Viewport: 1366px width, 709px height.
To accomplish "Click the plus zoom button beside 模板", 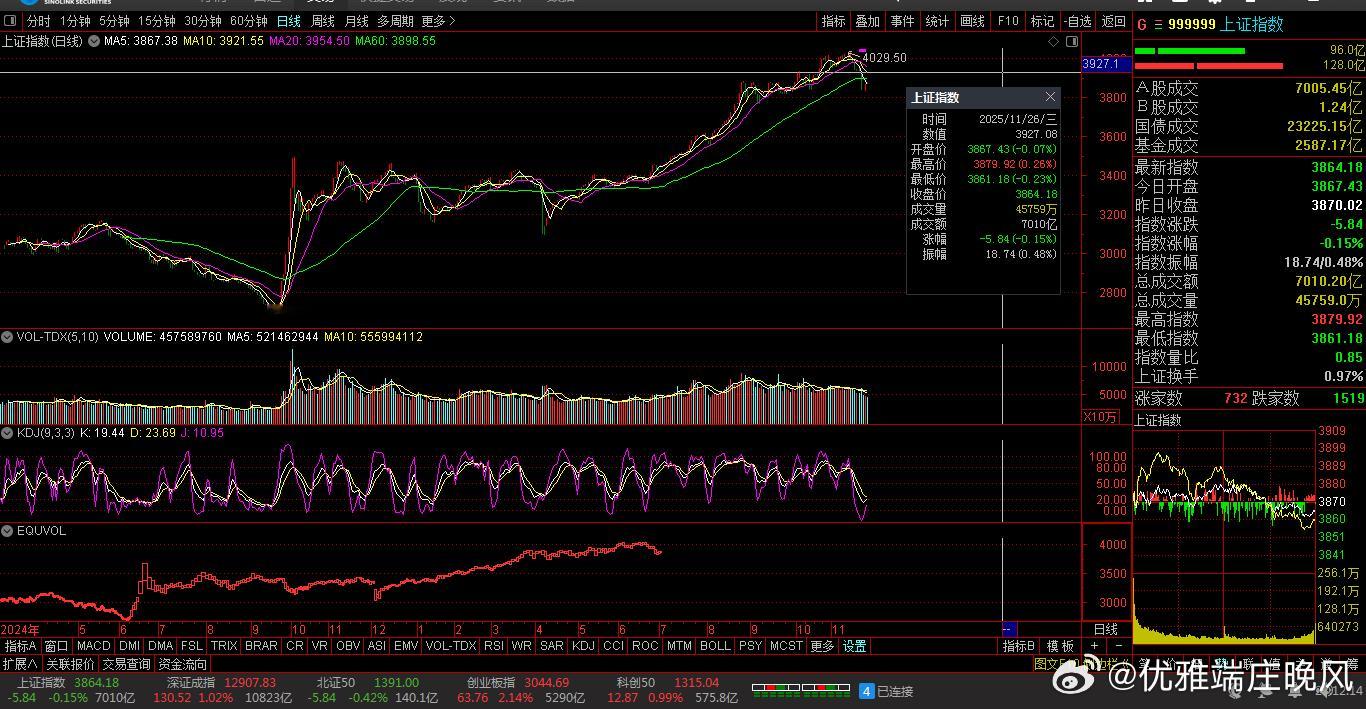I will (x=1094, y=646).
